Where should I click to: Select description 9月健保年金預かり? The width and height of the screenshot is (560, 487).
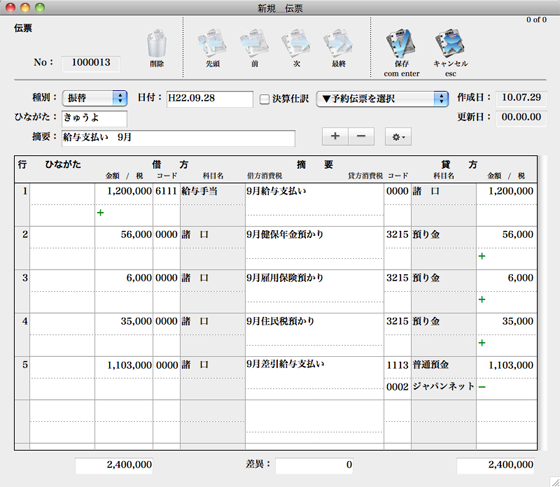pos(285,235)
